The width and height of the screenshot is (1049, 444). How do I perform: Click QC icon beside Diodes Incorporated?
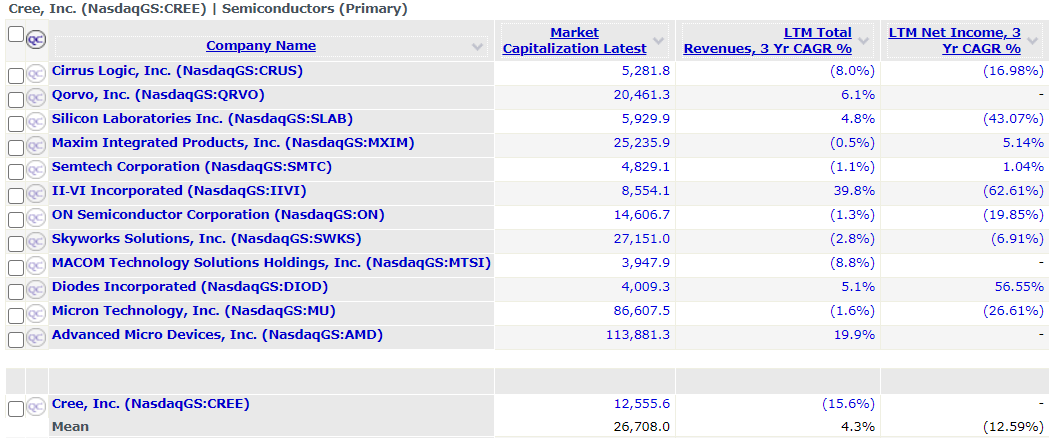pyautogui.click(x=35, y=291)
